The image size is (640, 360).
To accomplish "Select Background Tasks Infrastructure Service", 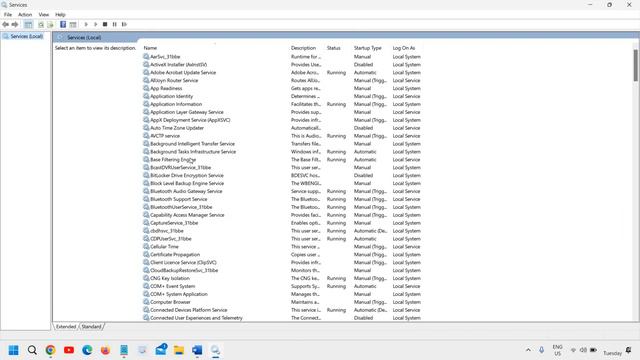I will click(193, 152).
